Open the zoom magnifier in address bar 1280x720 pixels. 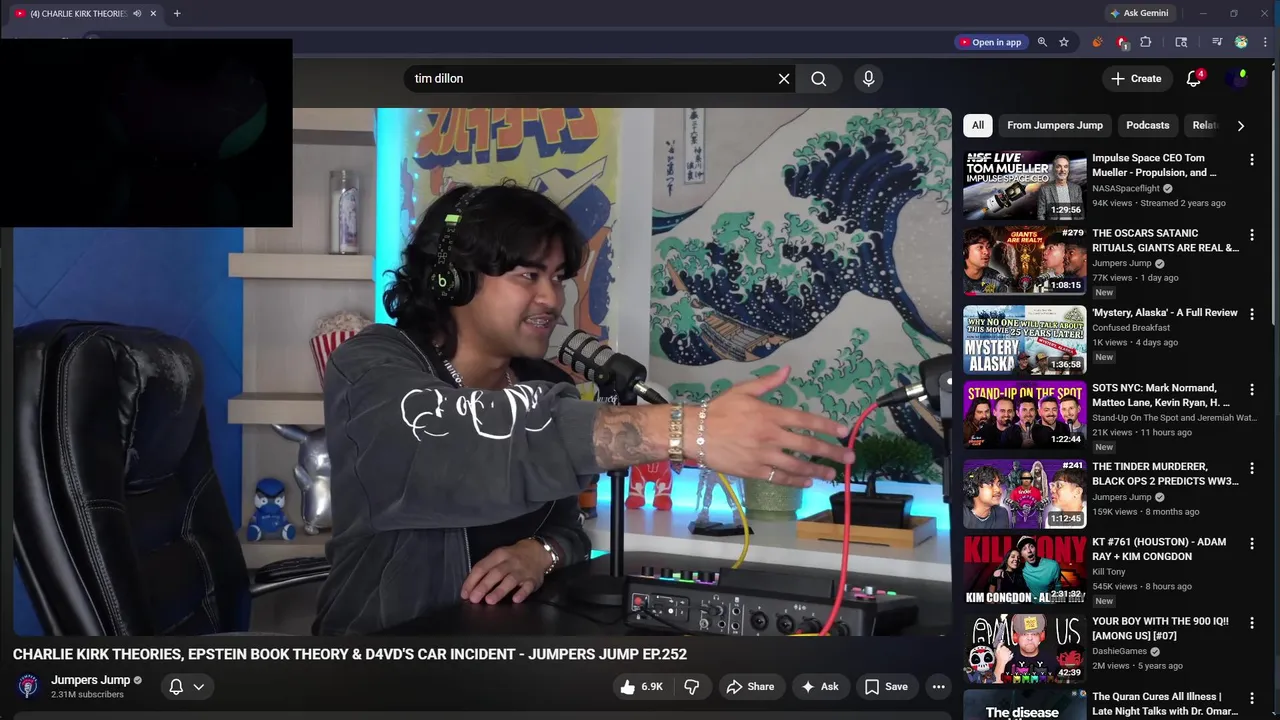[x=1042, y=42]
